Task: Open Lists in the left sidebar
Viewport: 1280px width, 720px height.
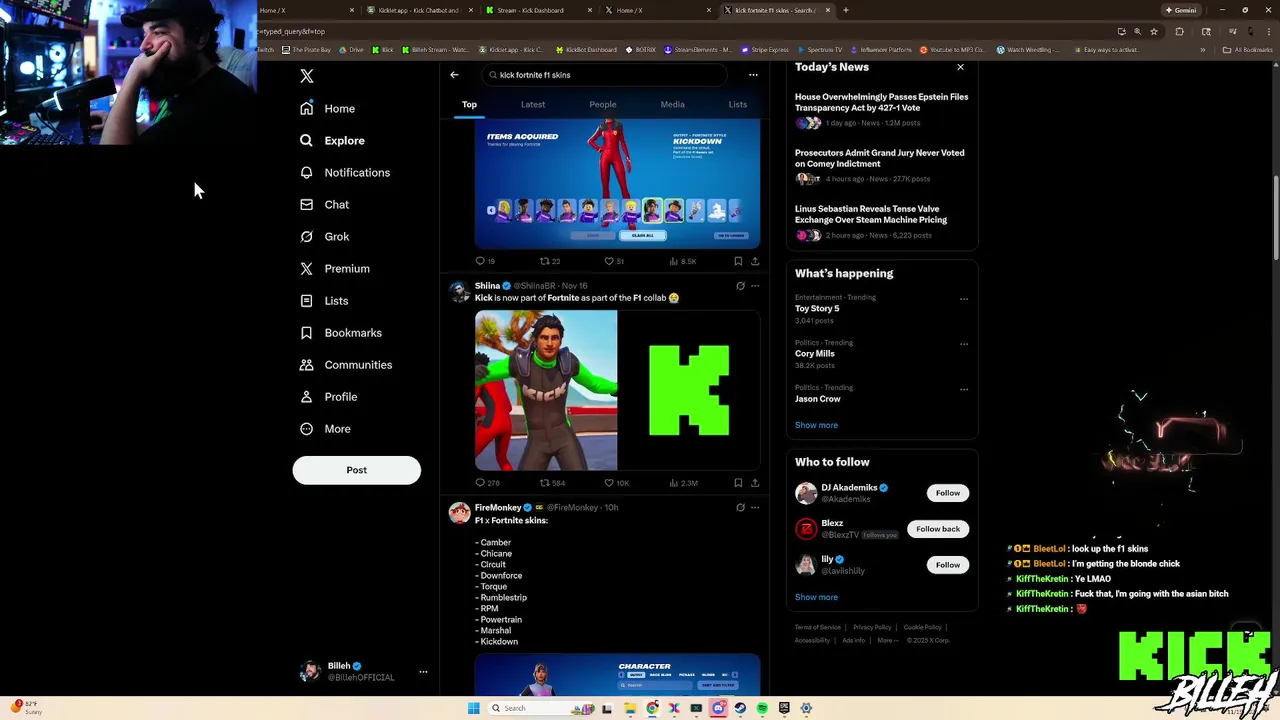Action: click(324, 300)
